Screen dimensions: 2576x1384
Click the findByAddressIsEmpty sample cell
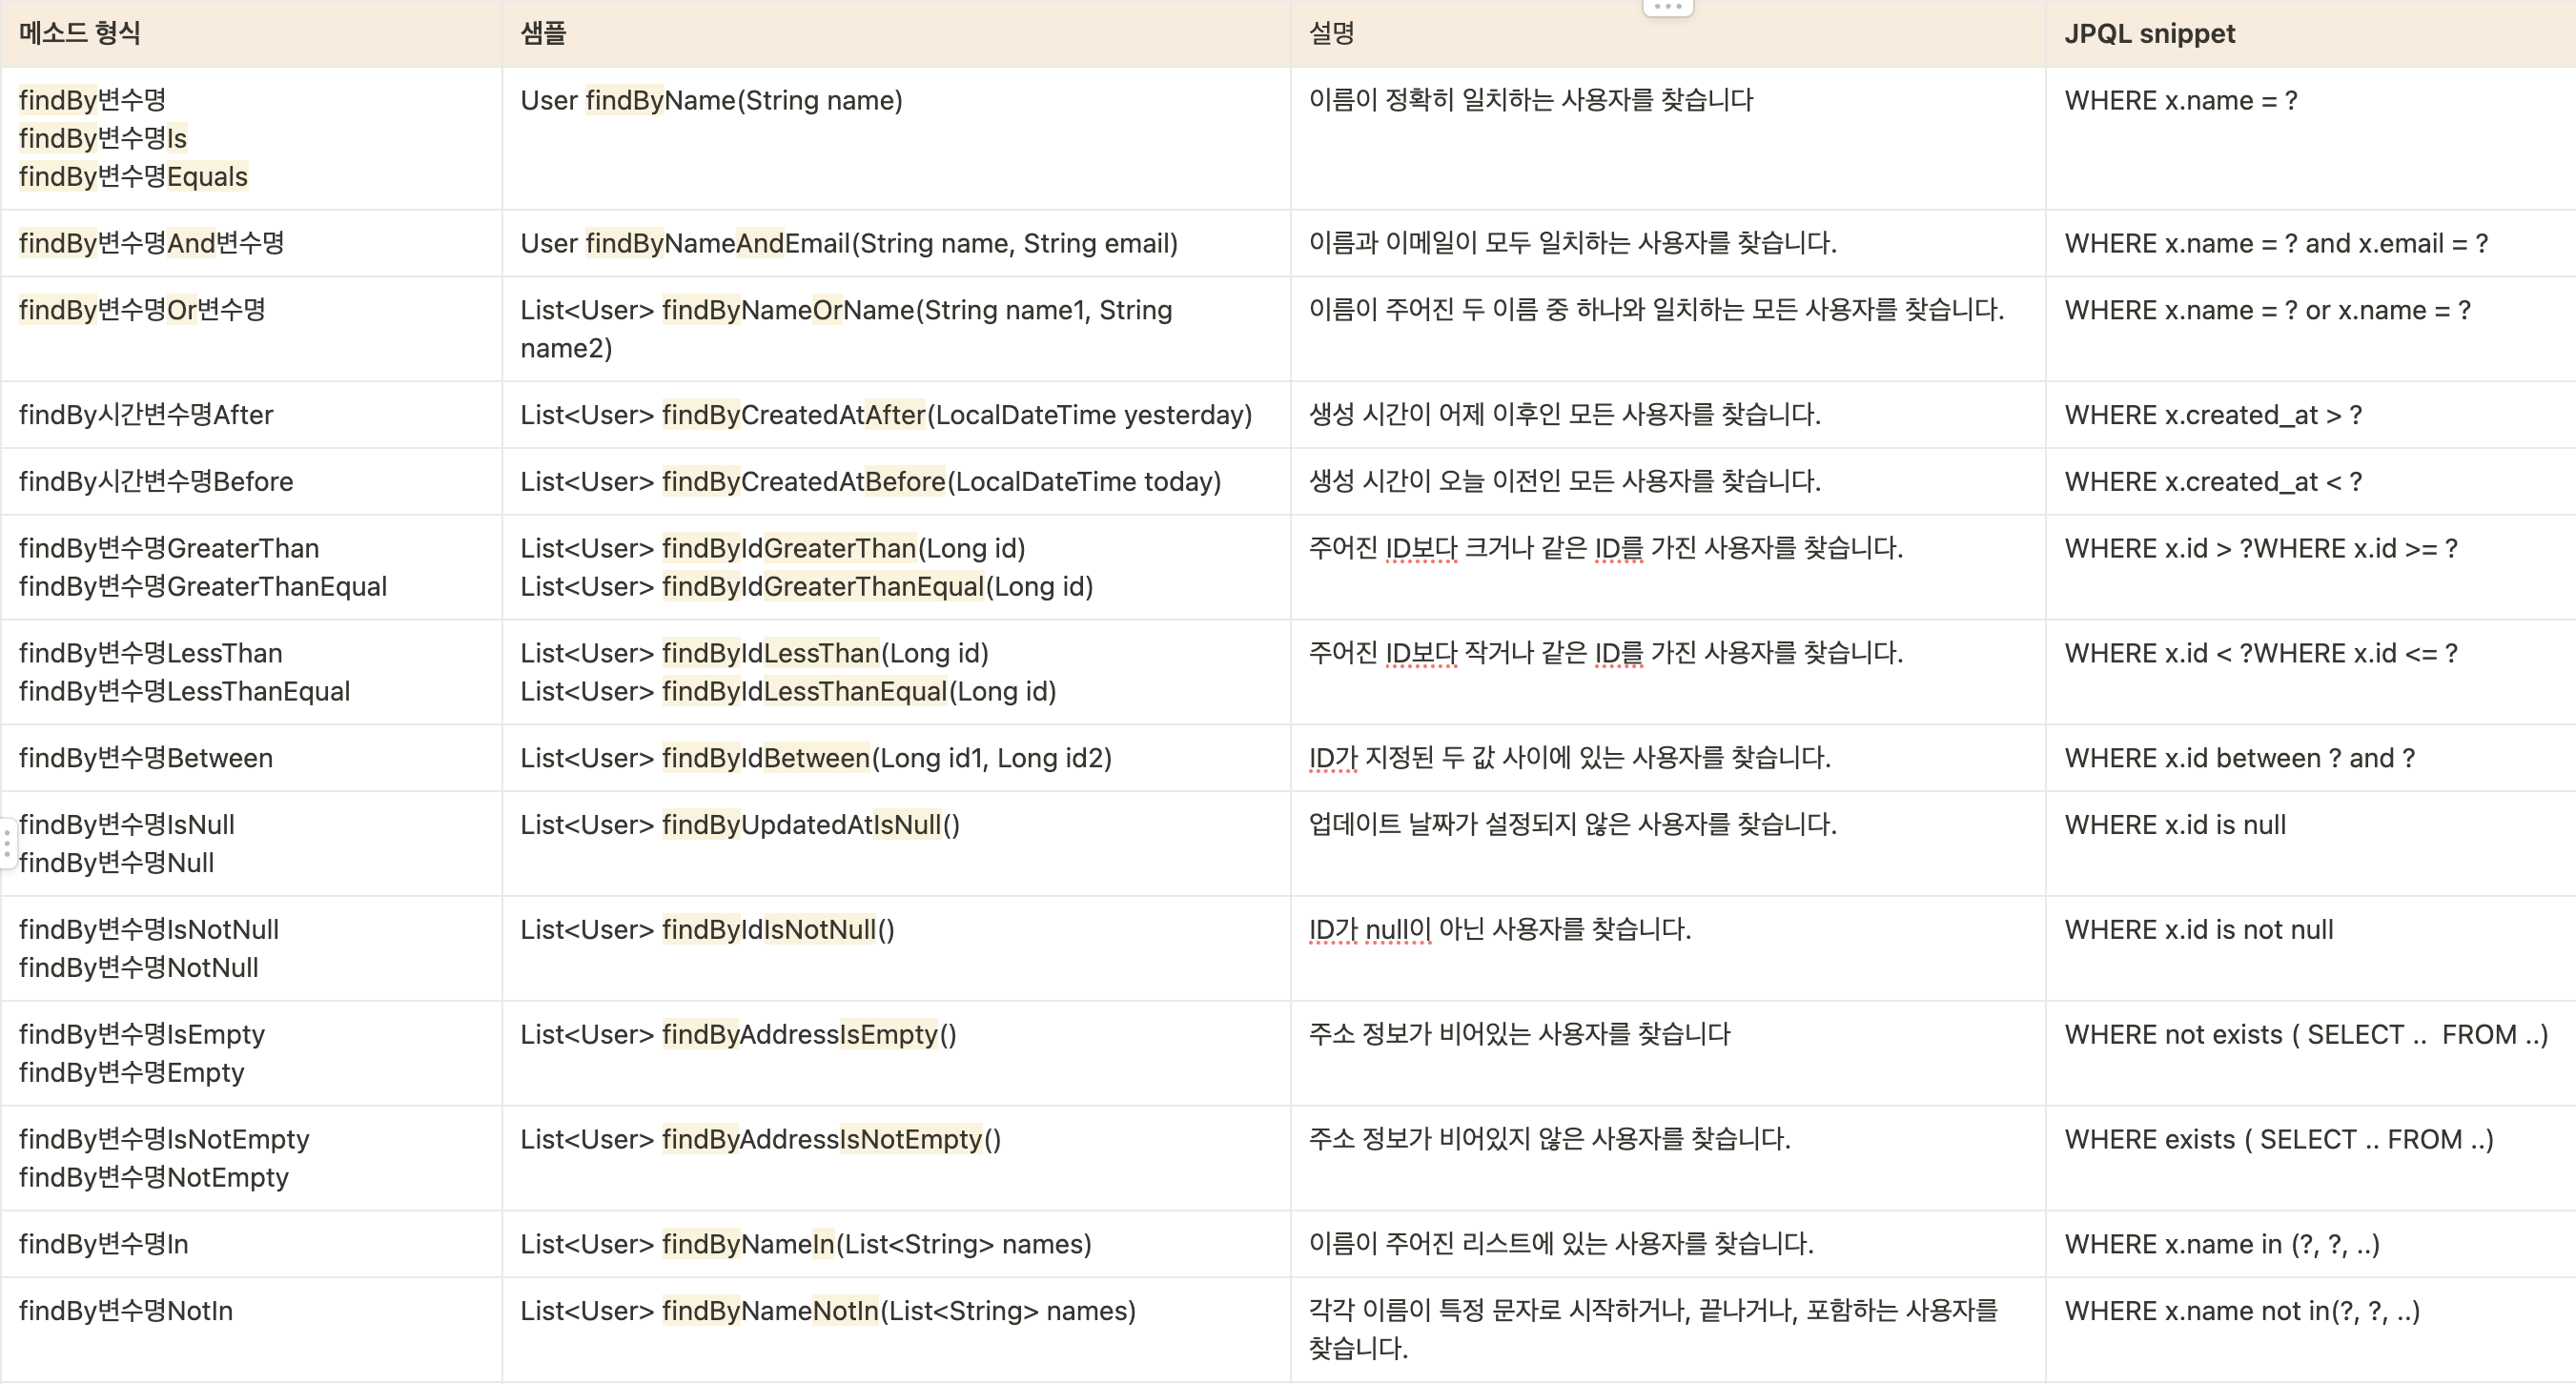coord(738,1035)
